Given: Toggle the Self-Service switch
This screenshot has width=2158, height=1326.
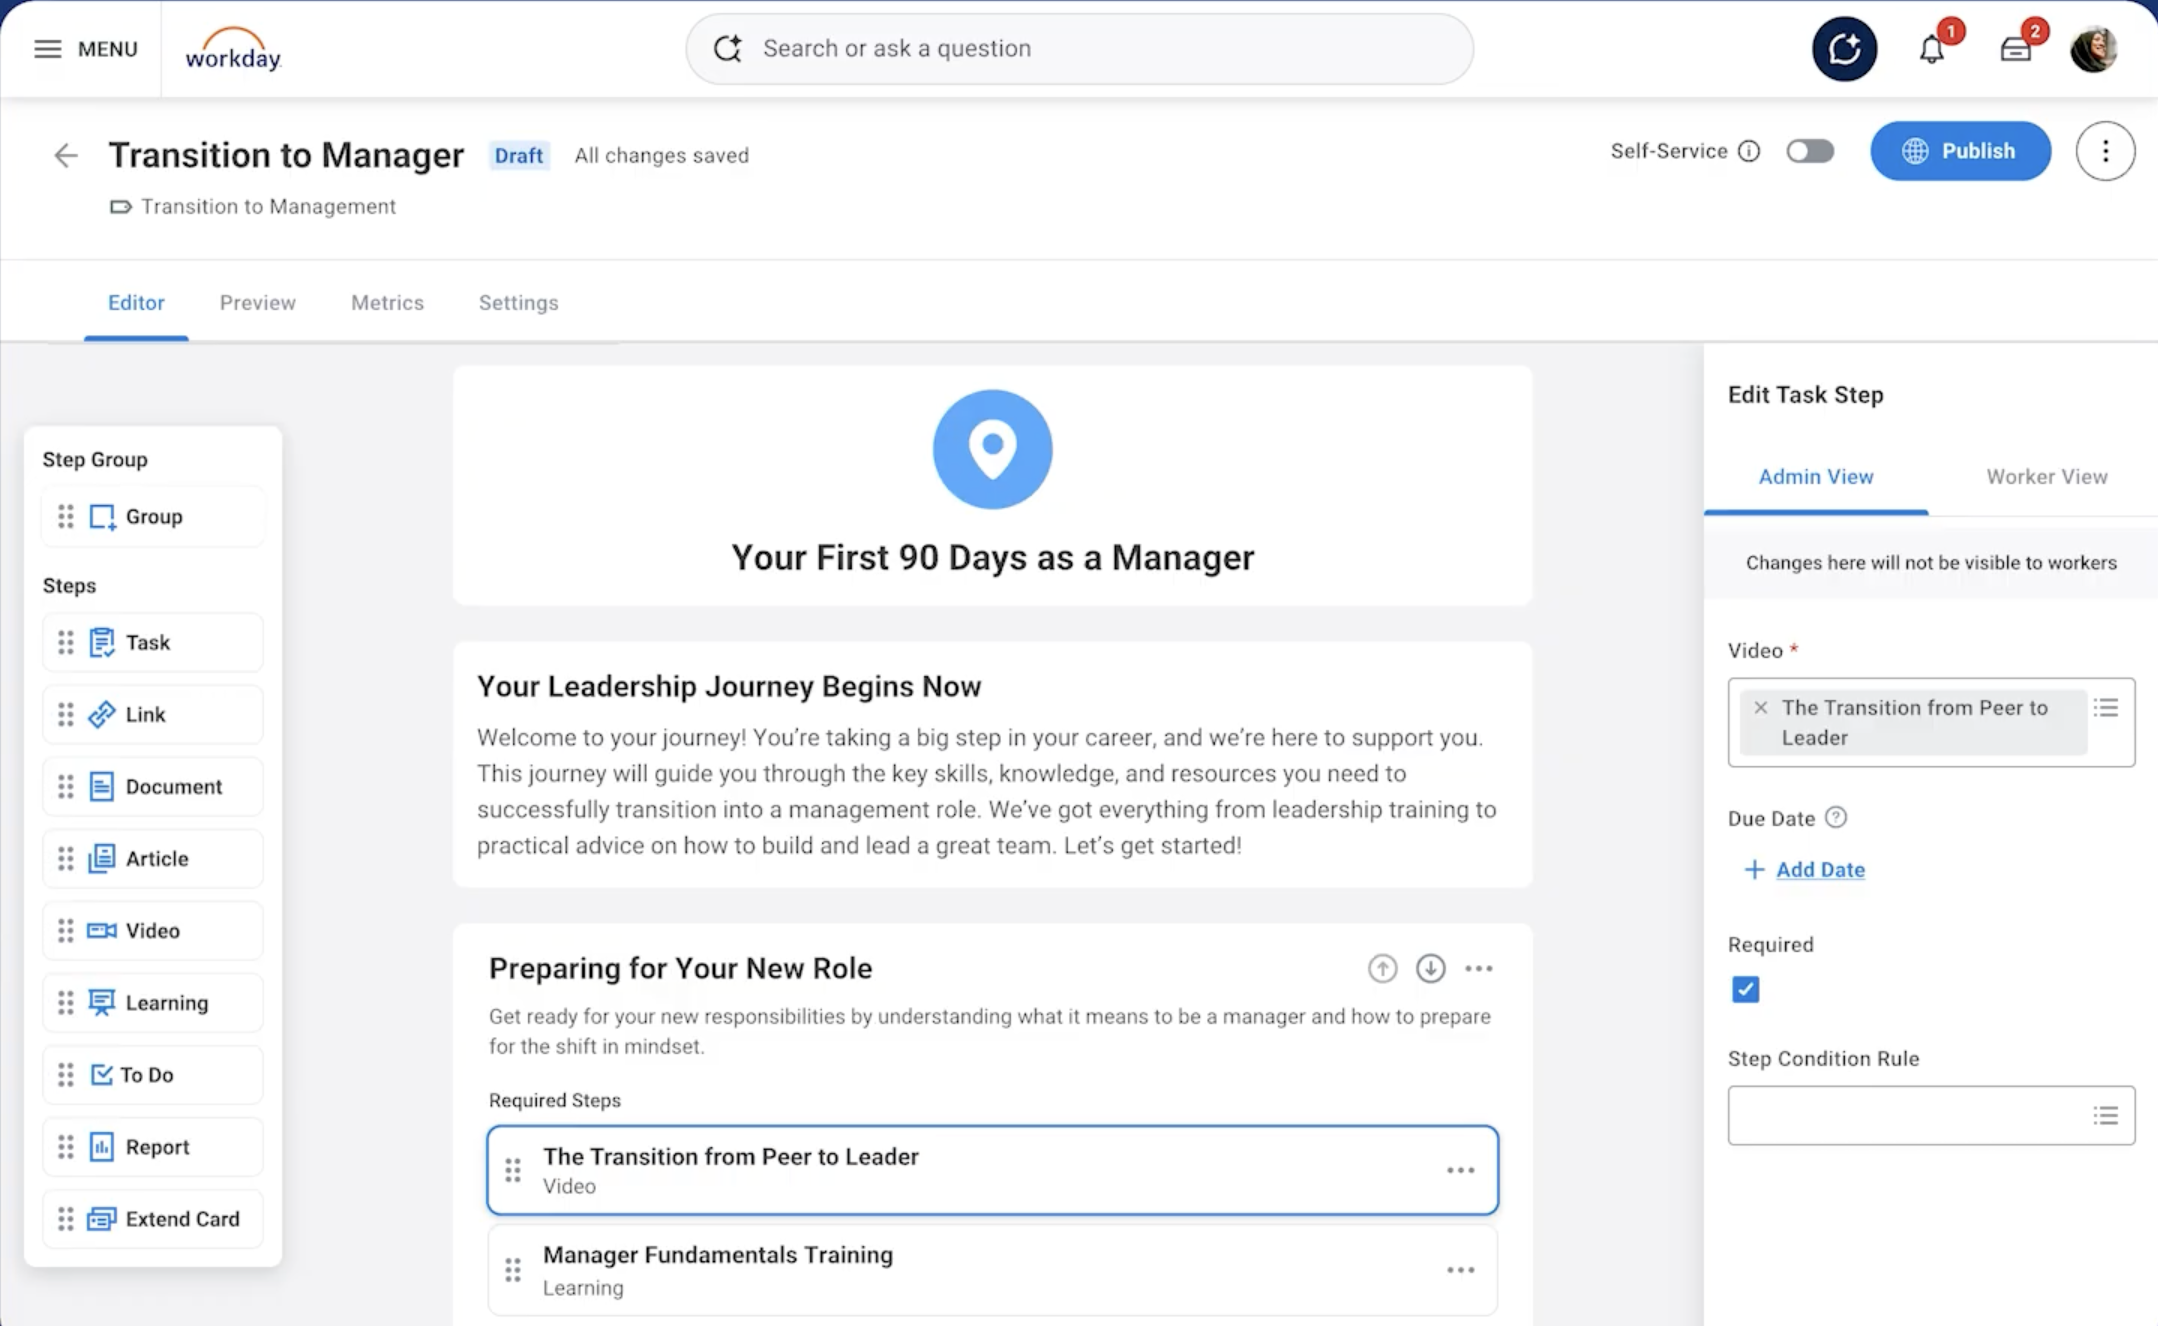Looking at the screenshot, I should pos(1810,151).
